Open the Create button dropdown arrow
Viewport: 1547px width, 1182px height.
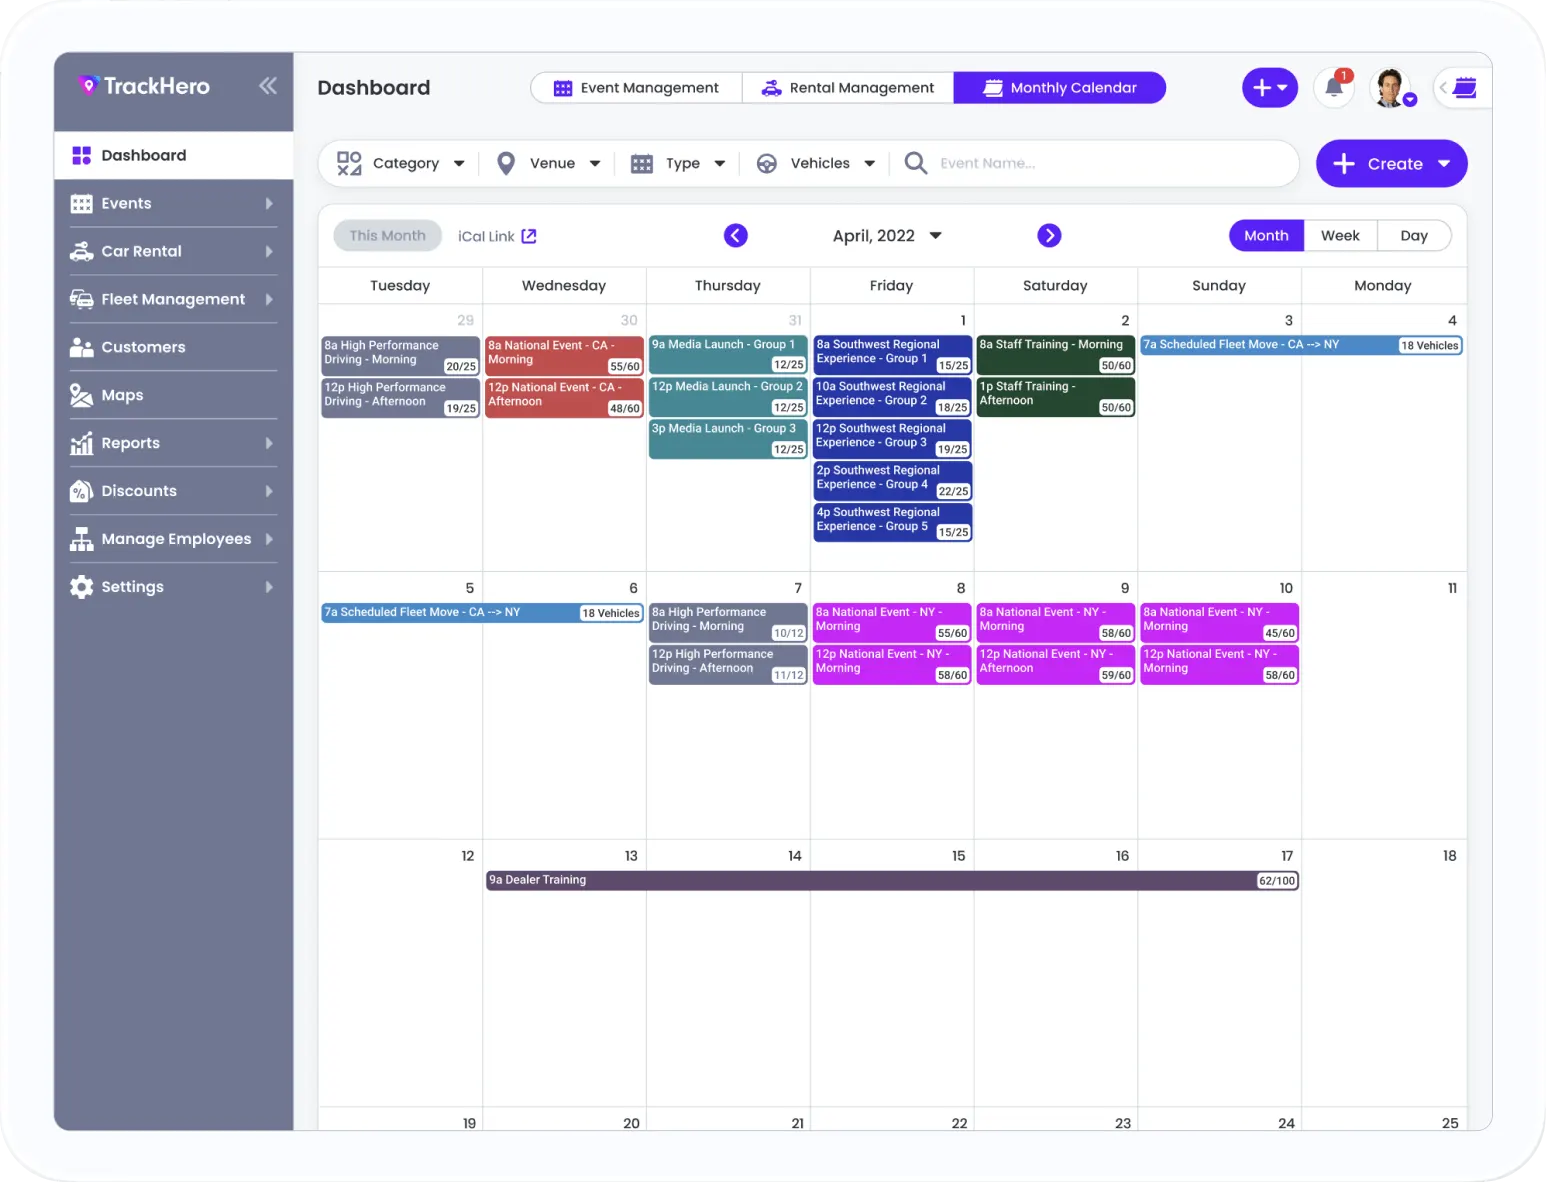click(1444, 164)
